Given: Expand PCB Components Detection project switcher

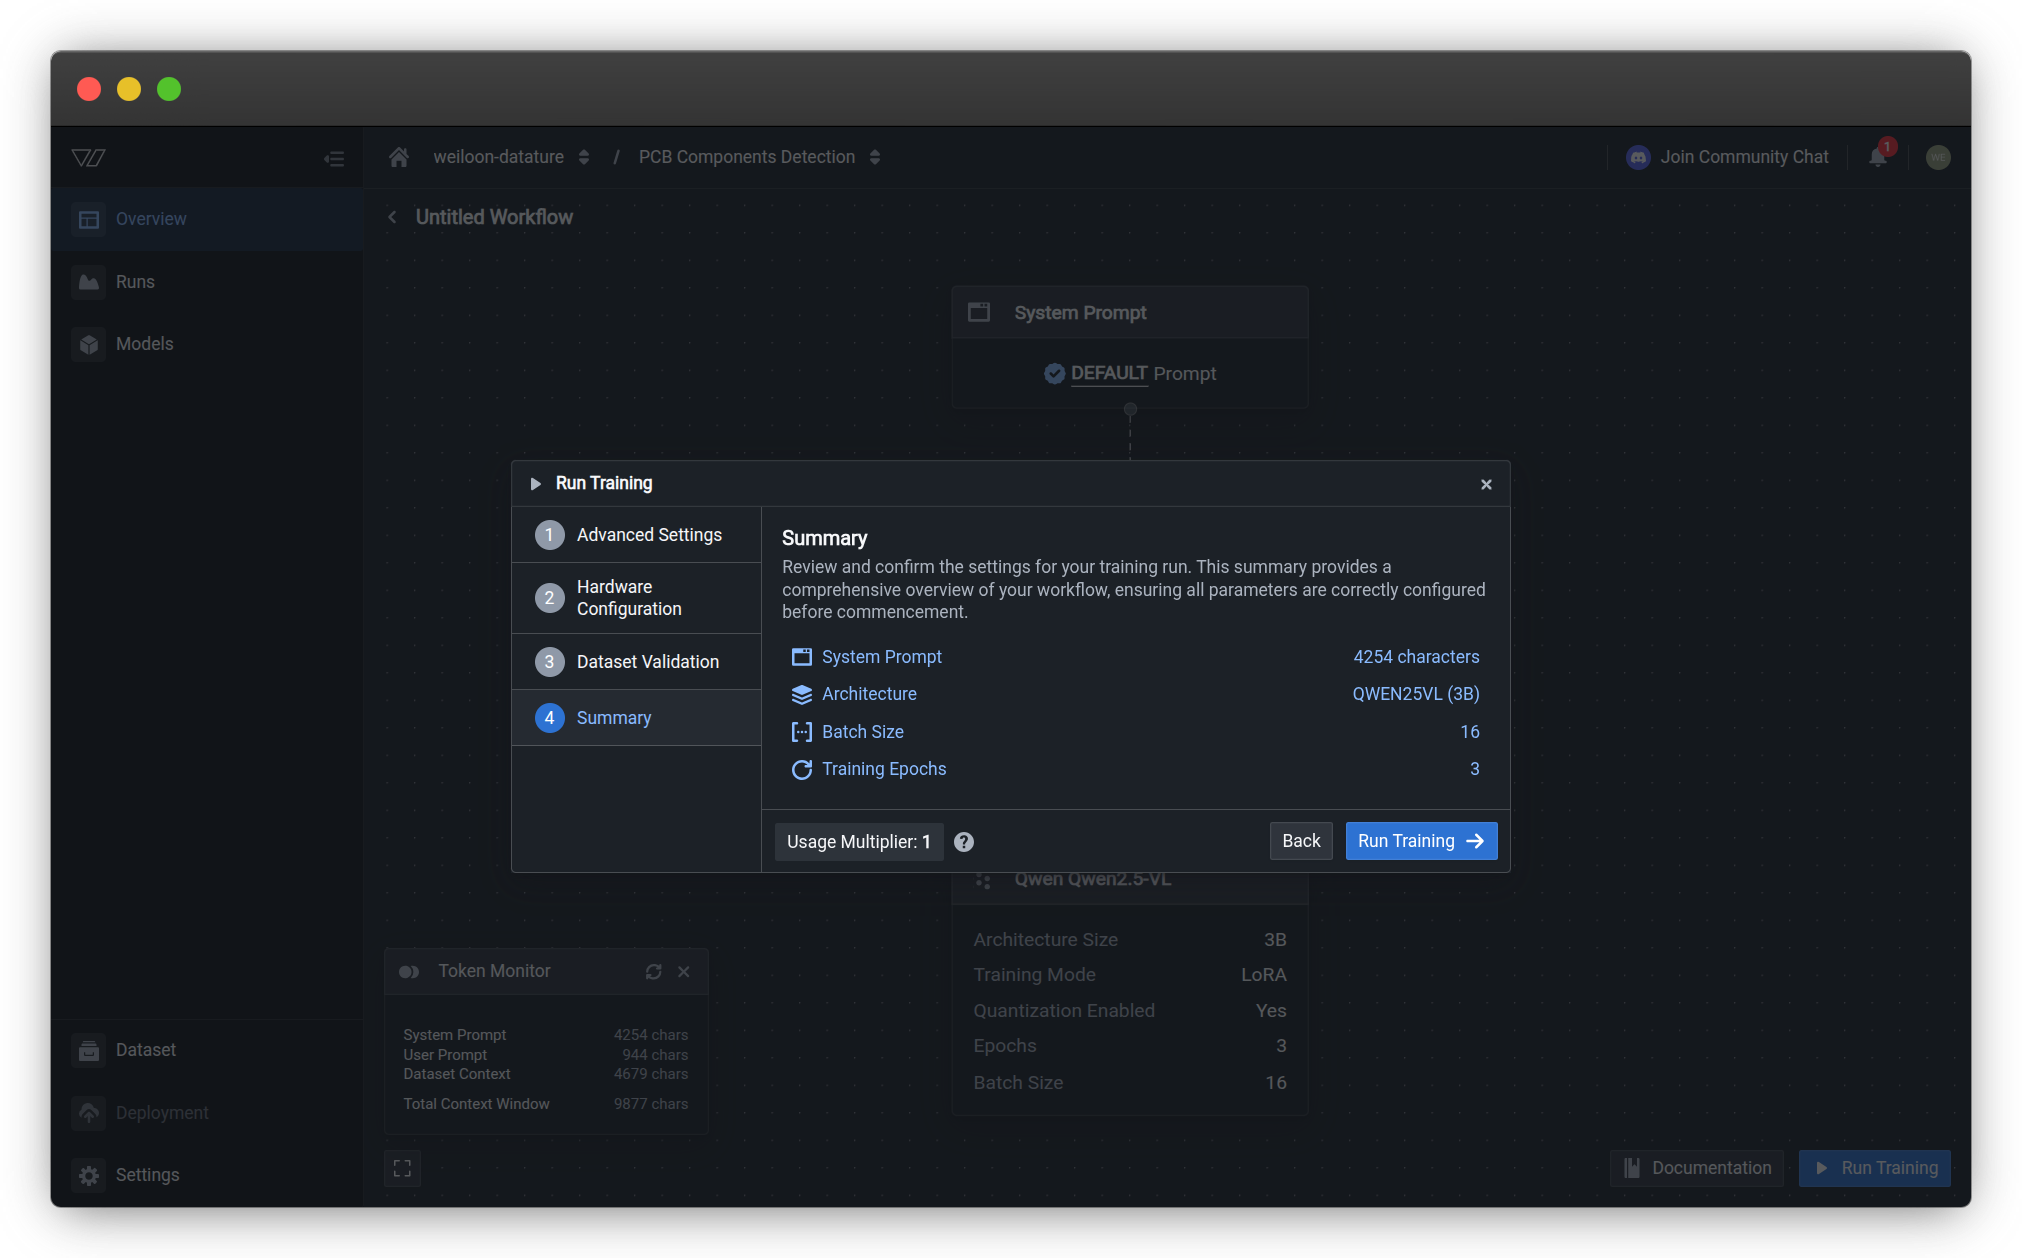Looking at the screenshot, I should click(x=875, y=157).
